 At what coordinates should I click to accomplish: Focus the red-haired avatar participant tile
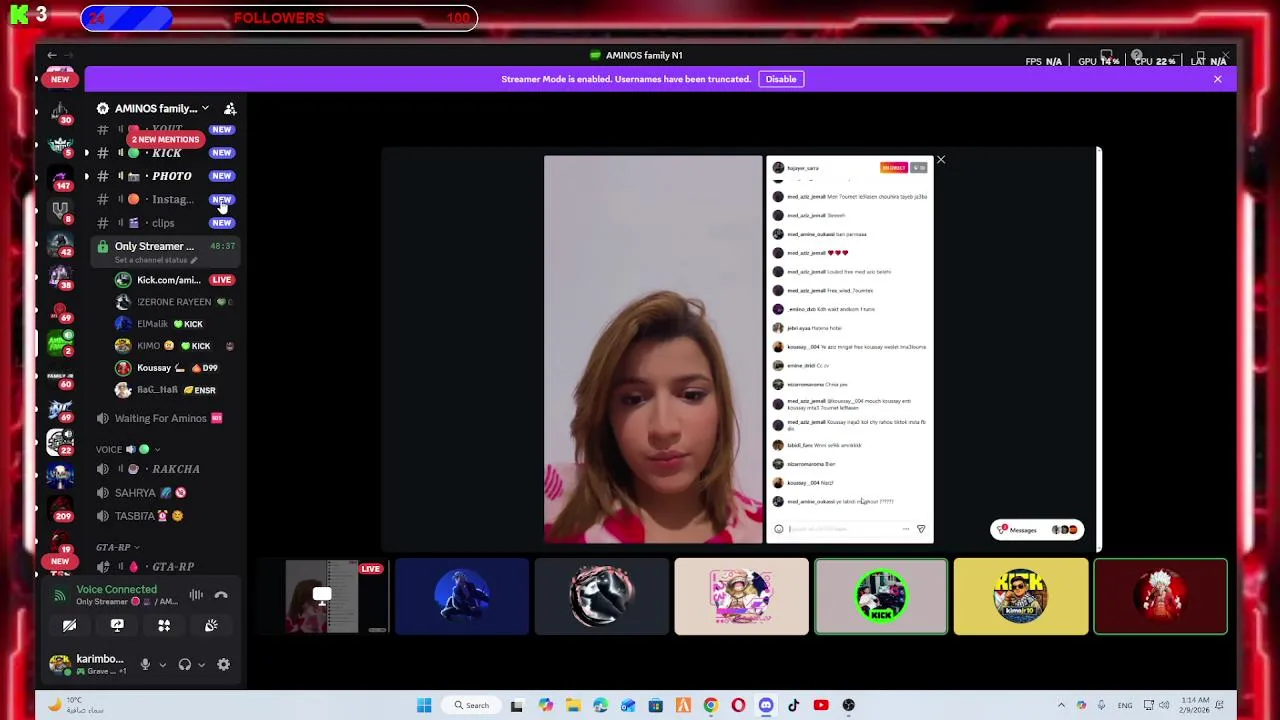1160,597
